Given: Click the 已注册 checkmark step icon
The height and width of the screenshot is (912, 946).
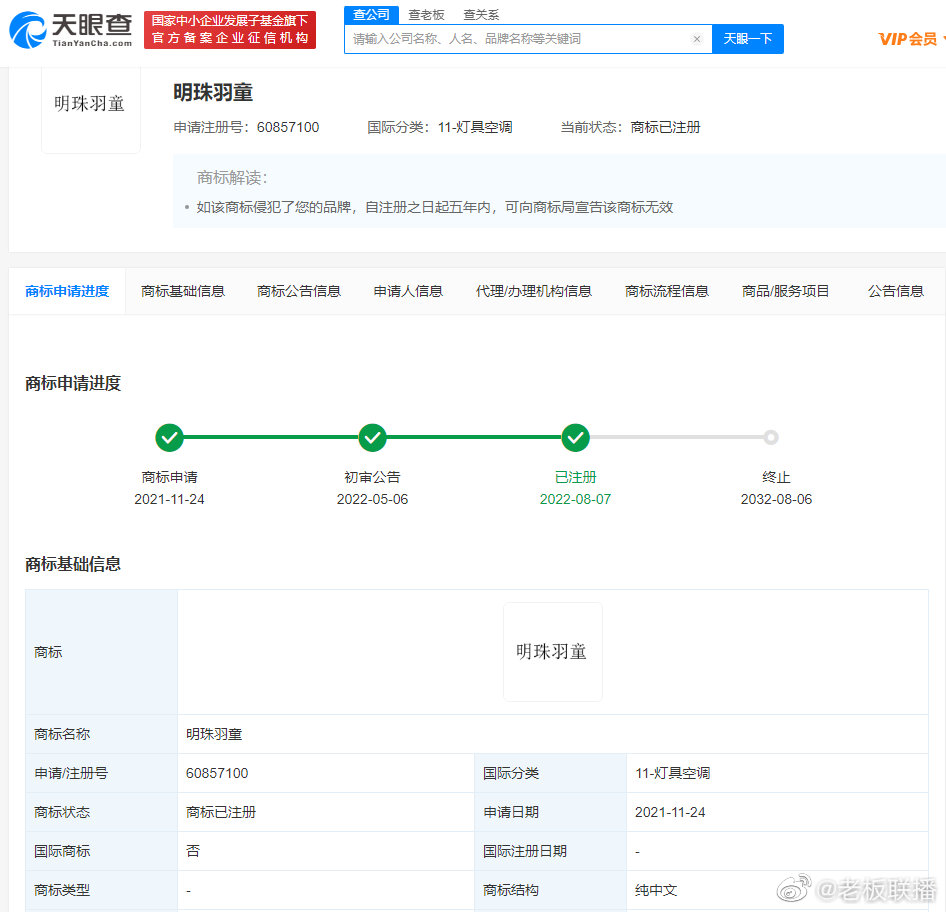Looking at the screenshot, I should coord(575,438).
